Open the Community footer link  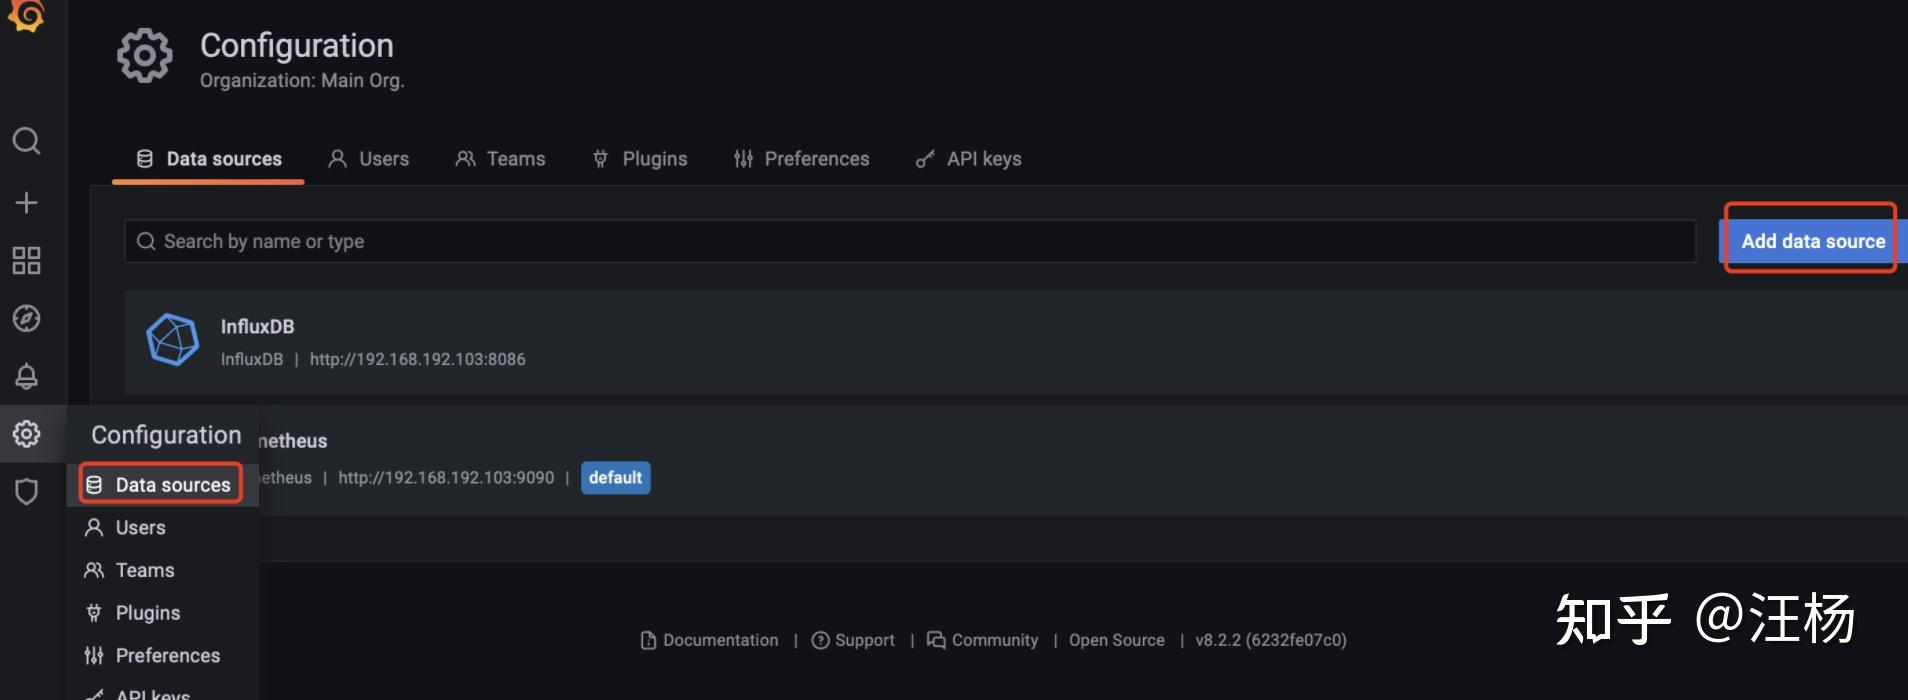tap(982, 640)
